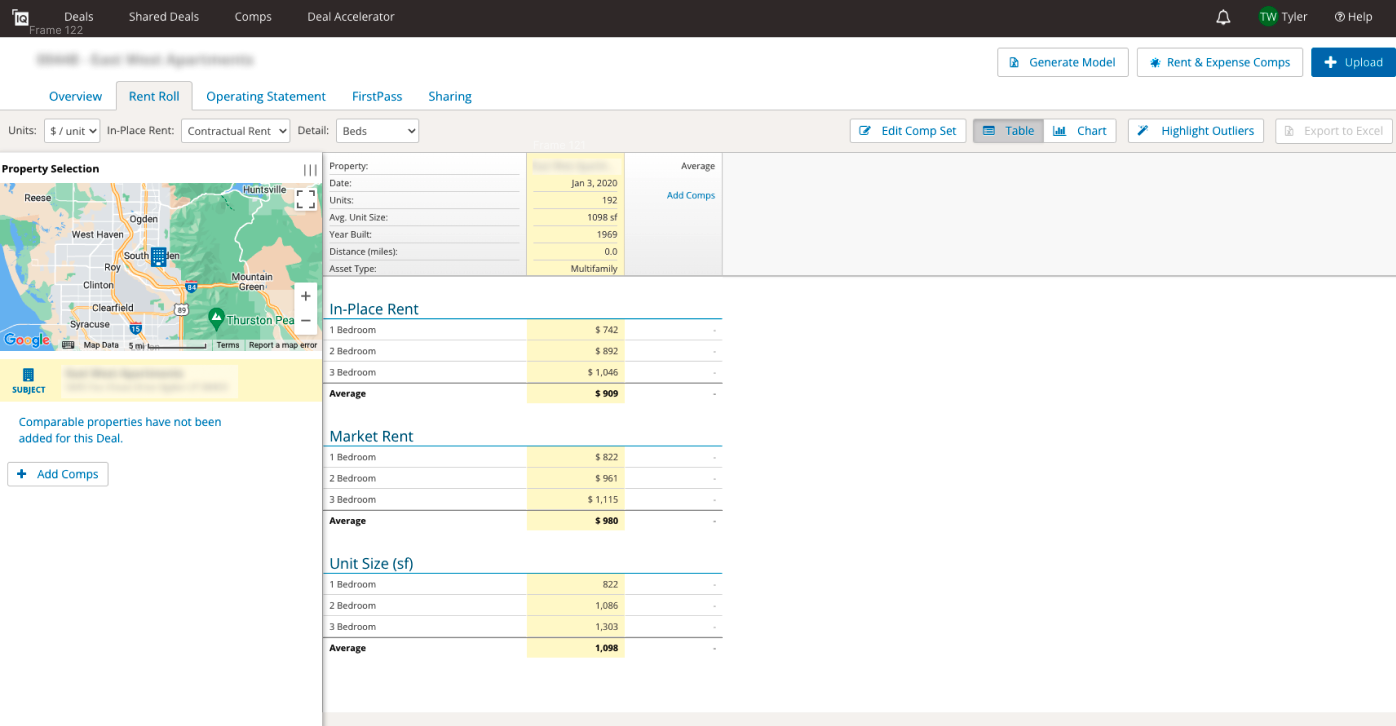Click the Unit Size (sf) section heading
The width and height of the screenshot is (1396, 726).
tap(371, 563)
